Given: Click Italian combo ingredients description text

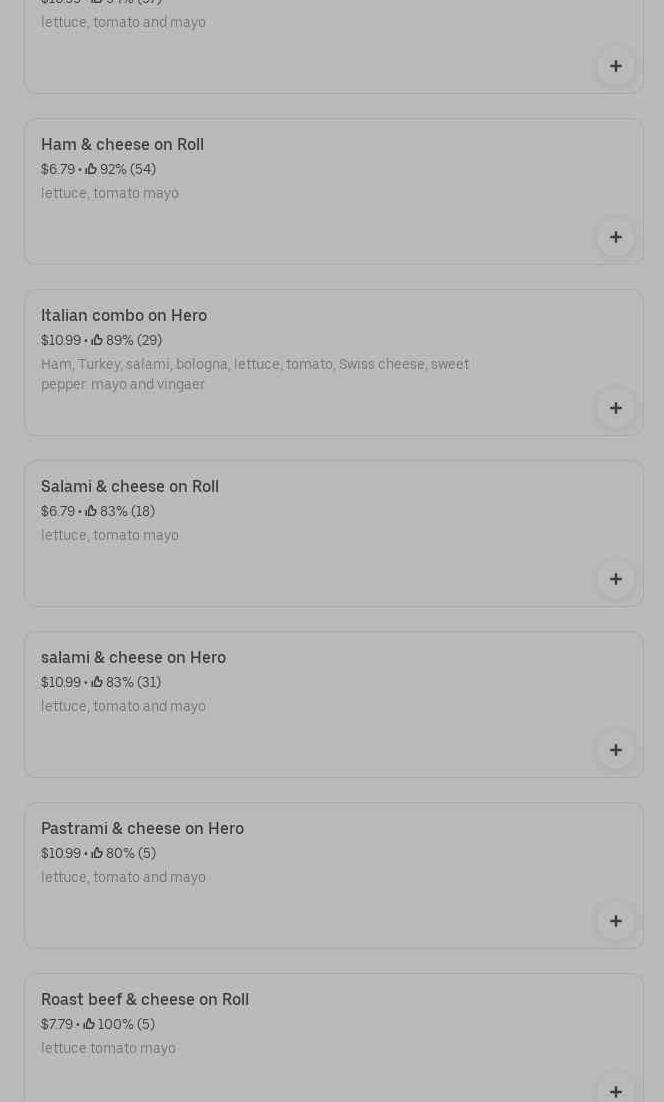Looking at the screenshot, I should click(255, 374).
